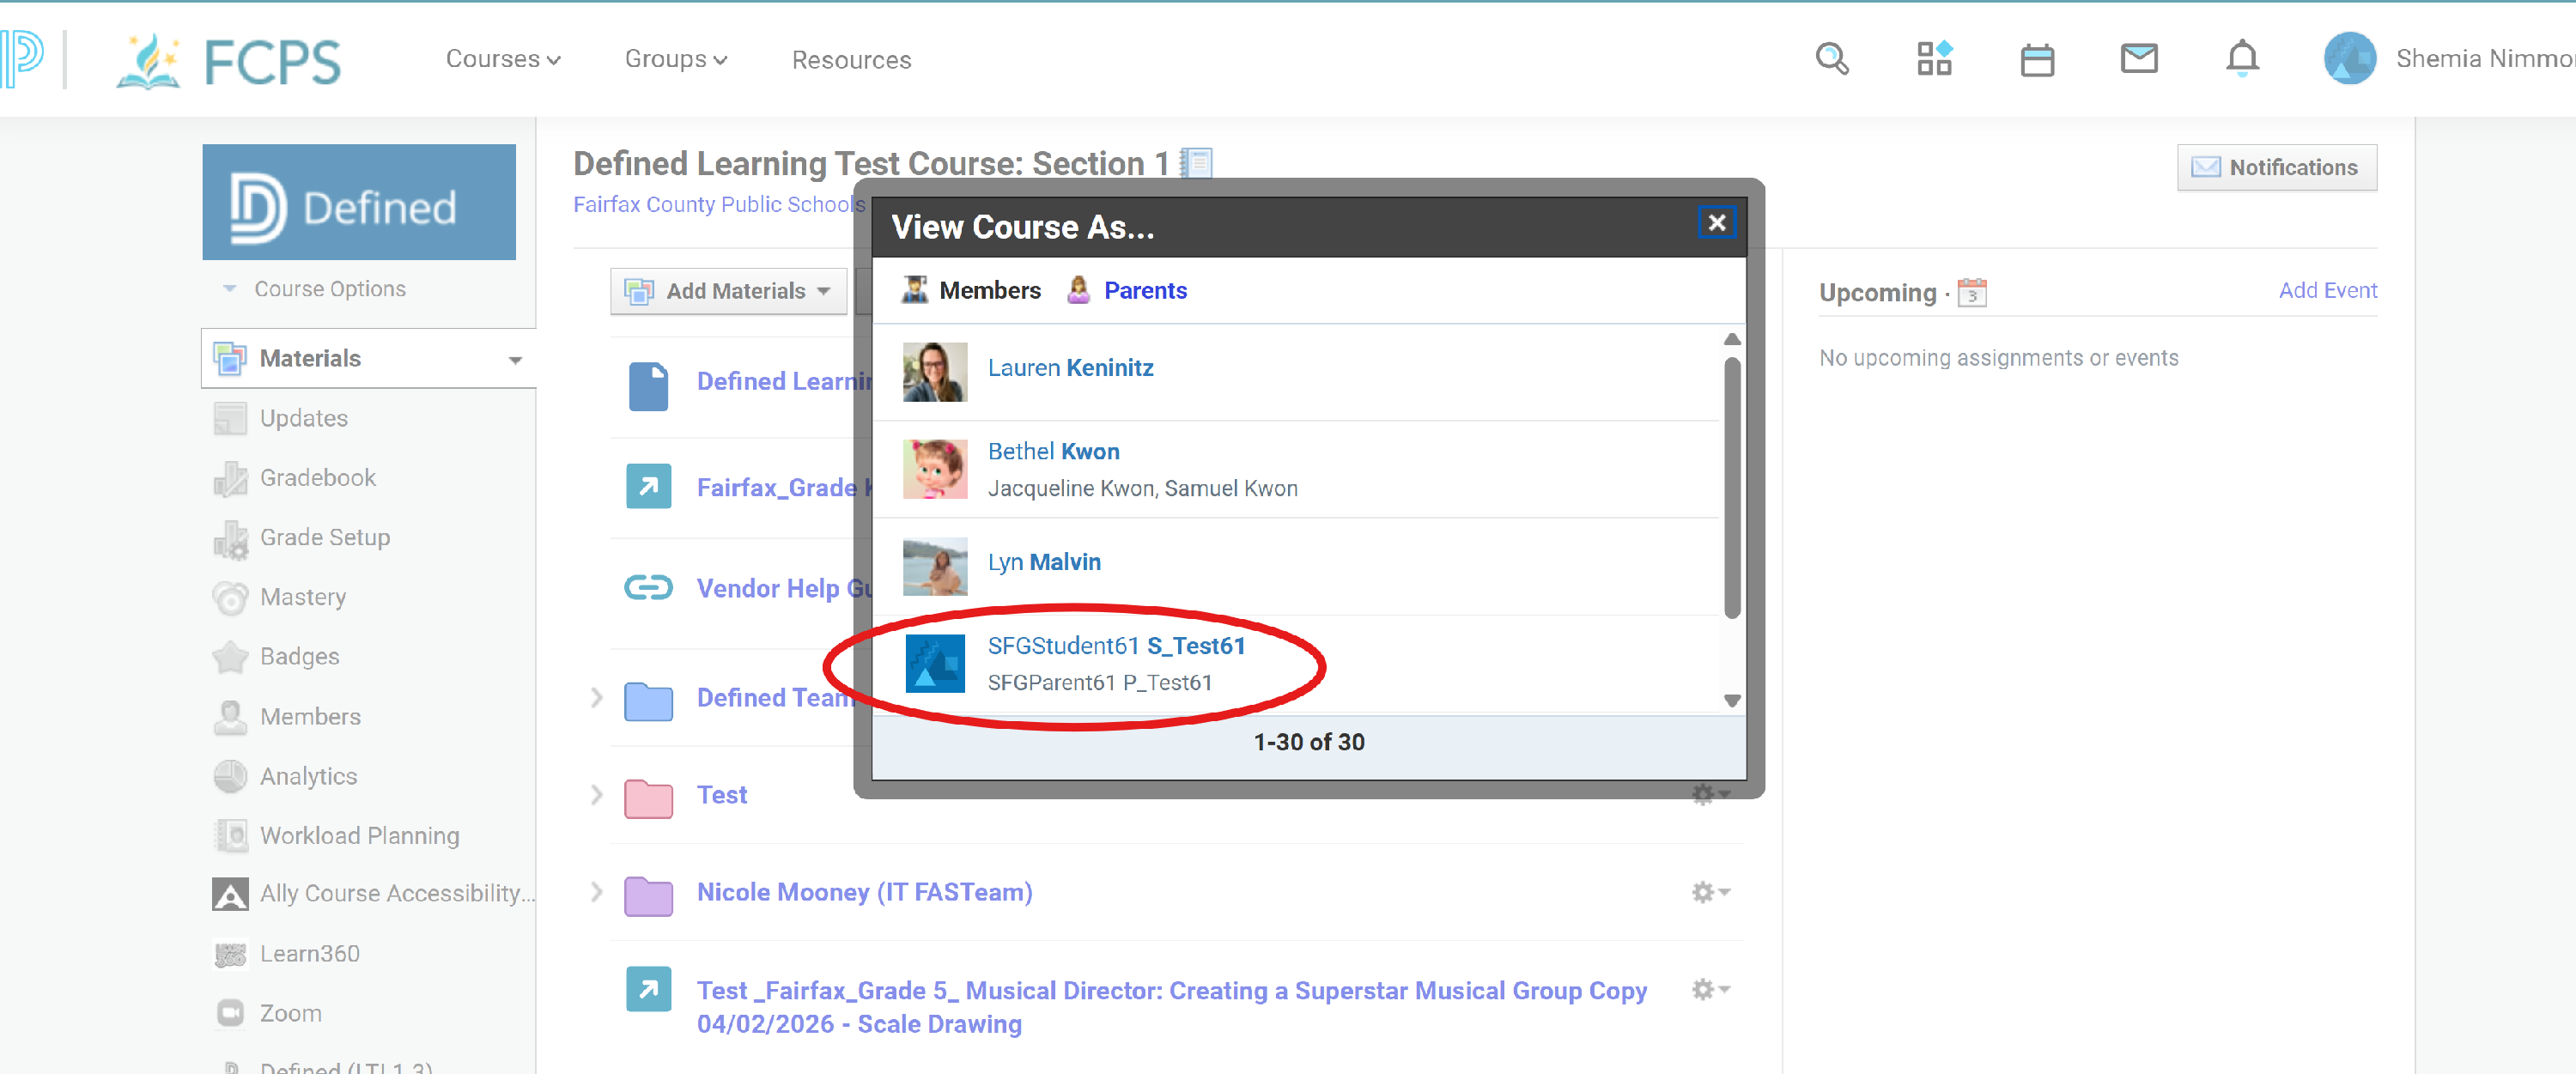The height and width of the screenshot is (1074, 2576).
Task: Open the notifications bell icon
Action: pos(2242,59)
